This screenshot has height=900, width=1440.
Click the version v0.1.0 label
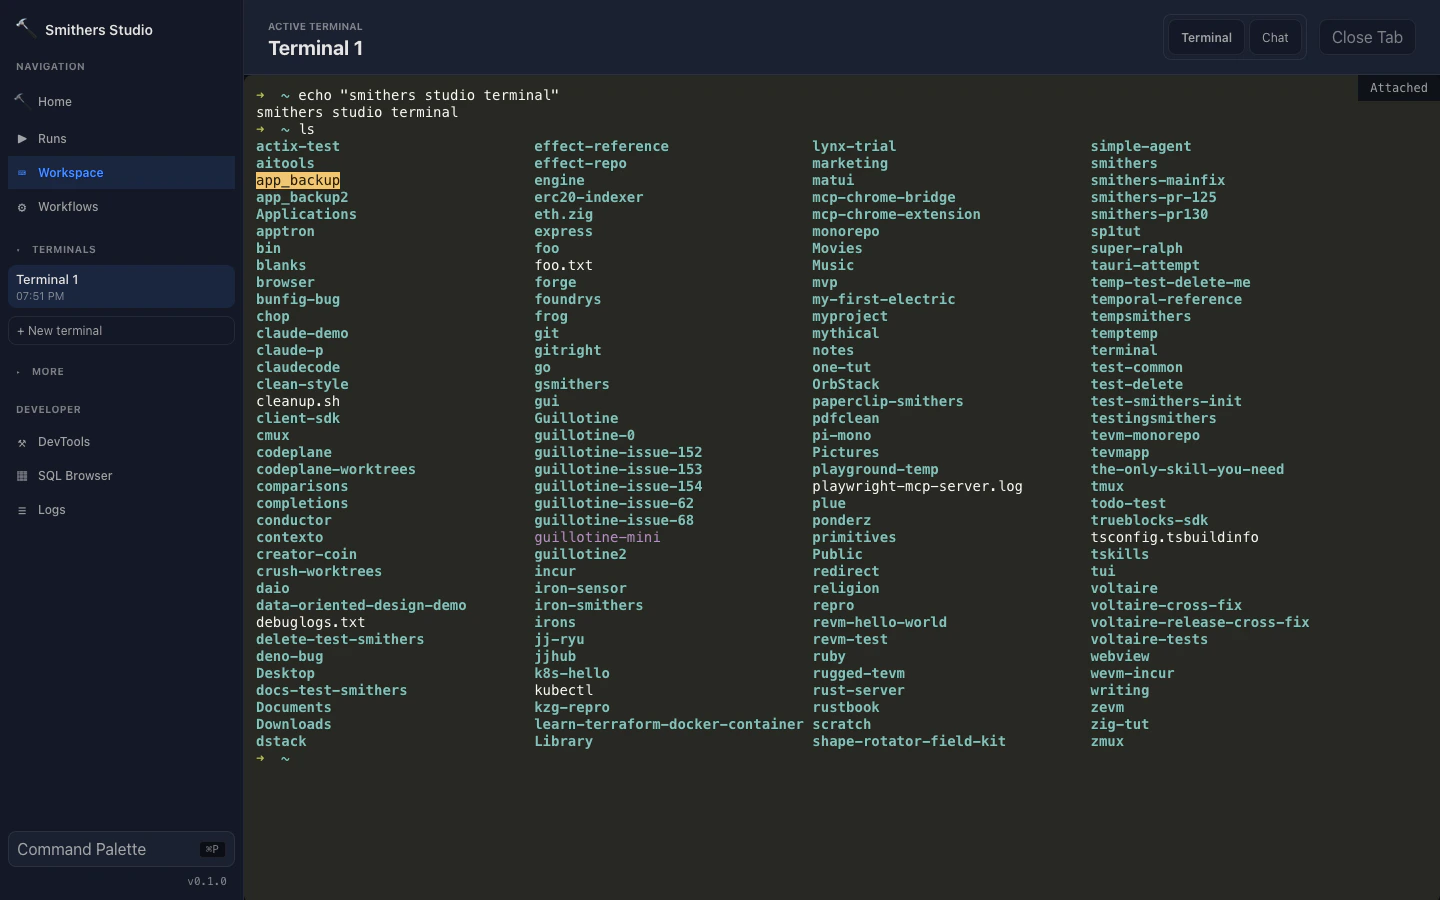[207, 881]
